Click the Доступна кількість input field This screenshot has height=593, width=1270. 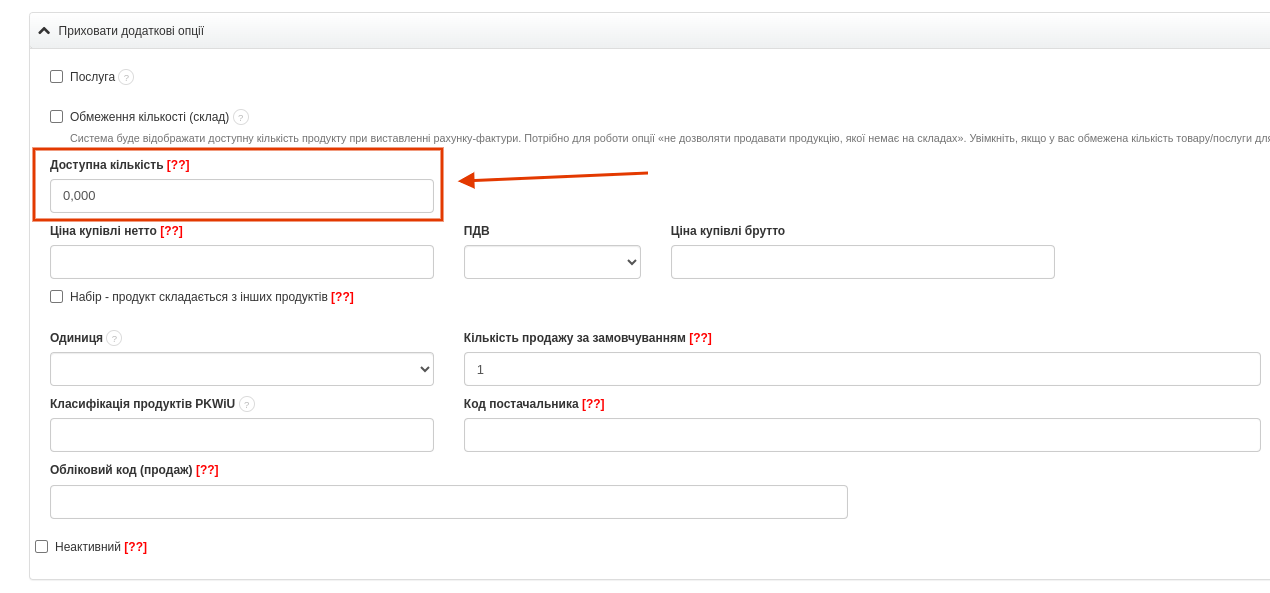tap(242, 196)
